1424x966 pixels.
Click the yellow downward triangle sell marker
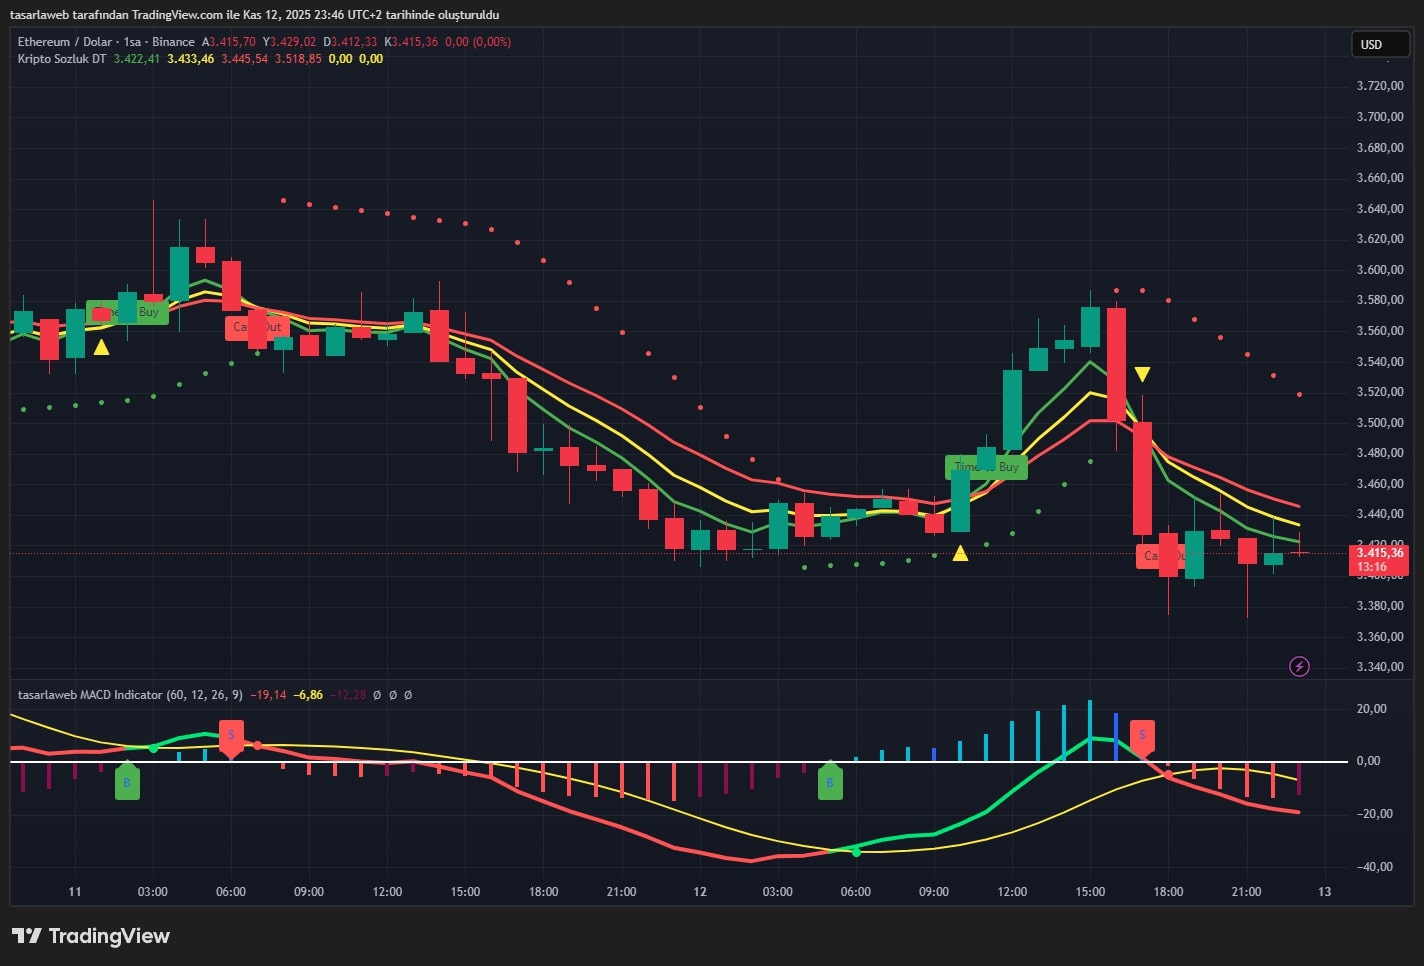click(x=1142, y=375)
